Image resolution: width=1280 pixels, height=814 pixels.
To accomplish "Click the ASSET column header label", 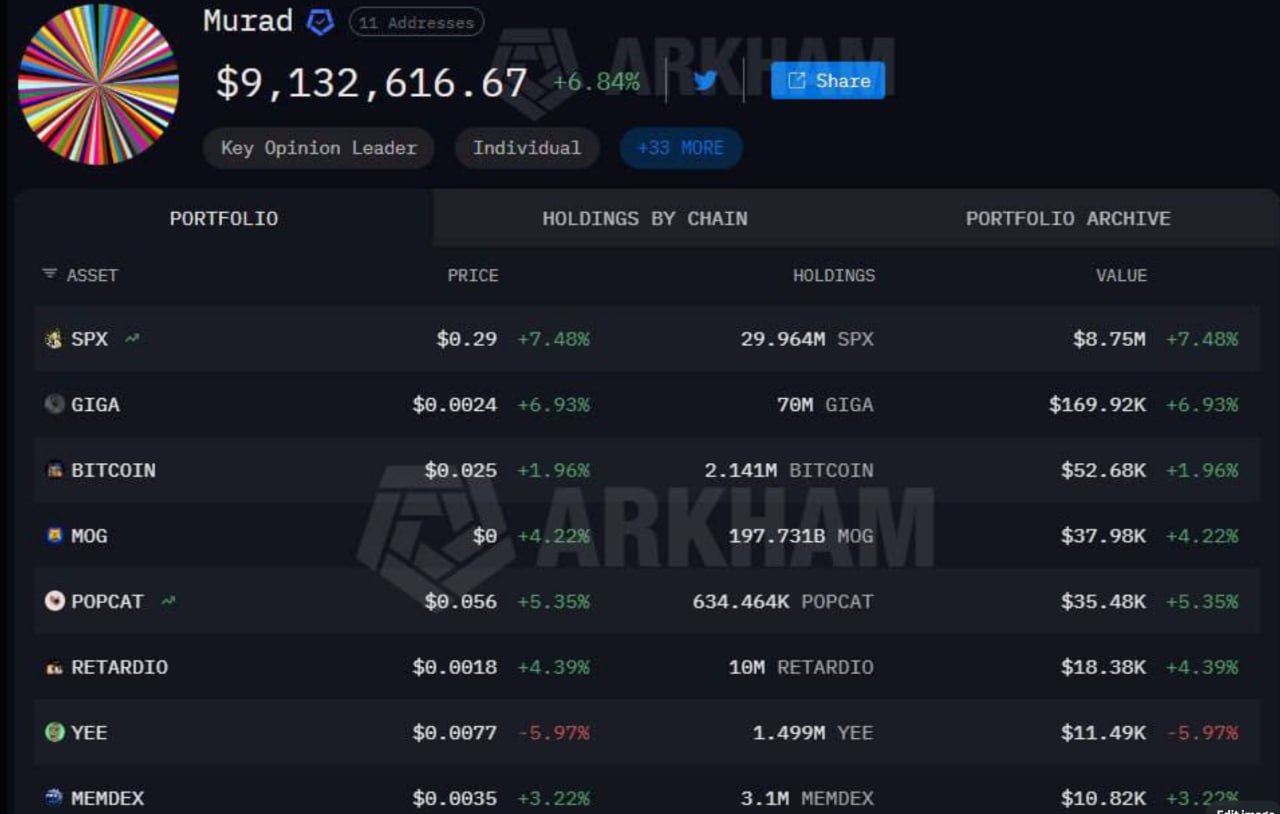I will (92, 275).
